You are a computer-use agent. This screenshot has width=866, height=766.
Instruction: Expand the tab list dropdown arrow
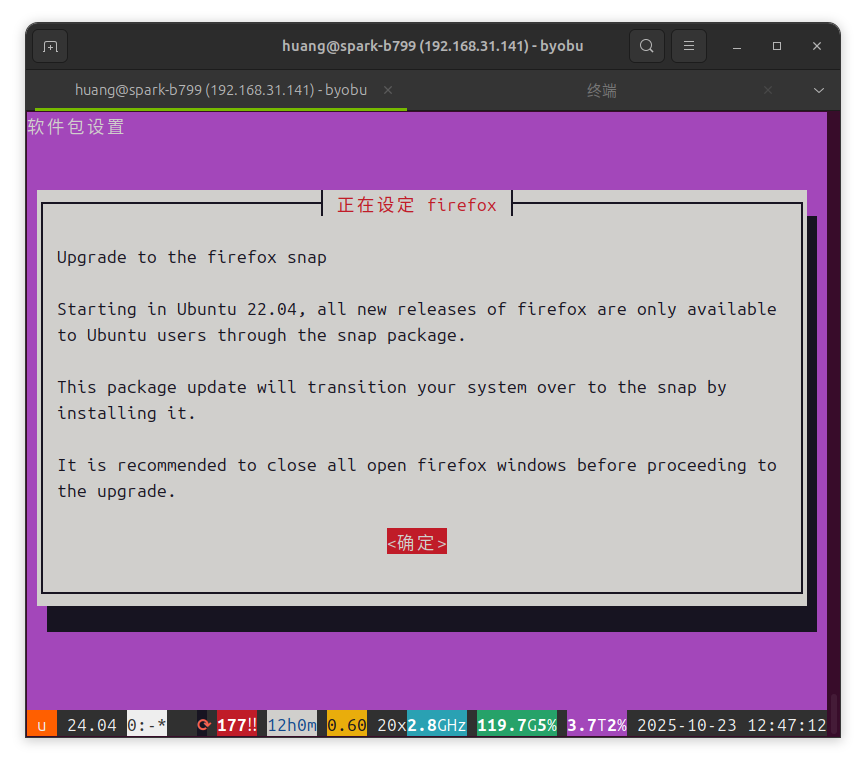click(819, 91)
